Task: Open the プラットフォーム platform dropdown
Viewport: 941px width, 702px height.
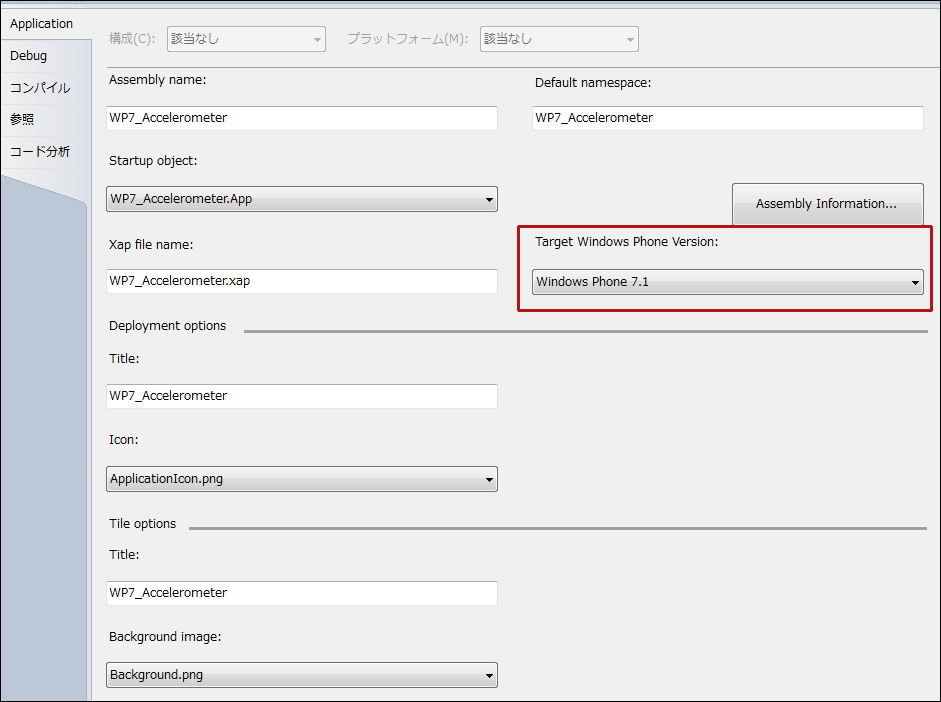Action: pyautogui.click(x=559, y=39)
